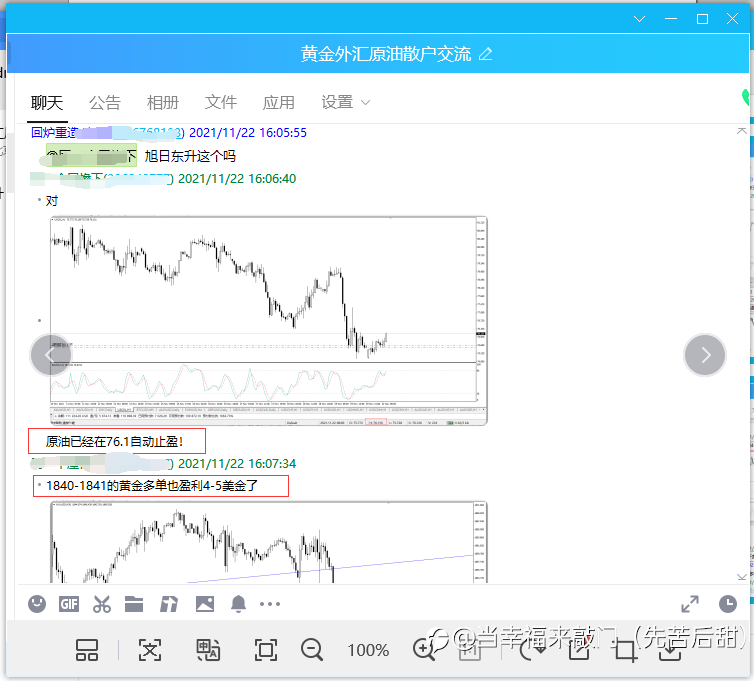Viewport: 754px width, 681px height.
Task: Open the gold chart image at bottom
Action: coord(269,542)
